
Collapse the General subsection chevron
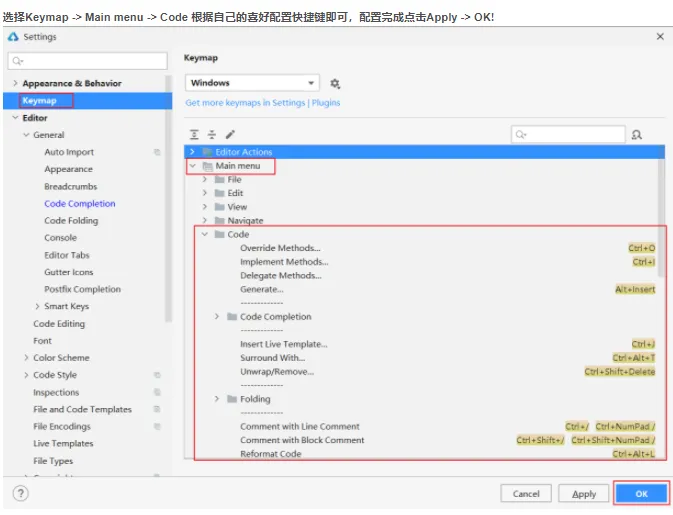pyautogui.click(x=26, y=135)
